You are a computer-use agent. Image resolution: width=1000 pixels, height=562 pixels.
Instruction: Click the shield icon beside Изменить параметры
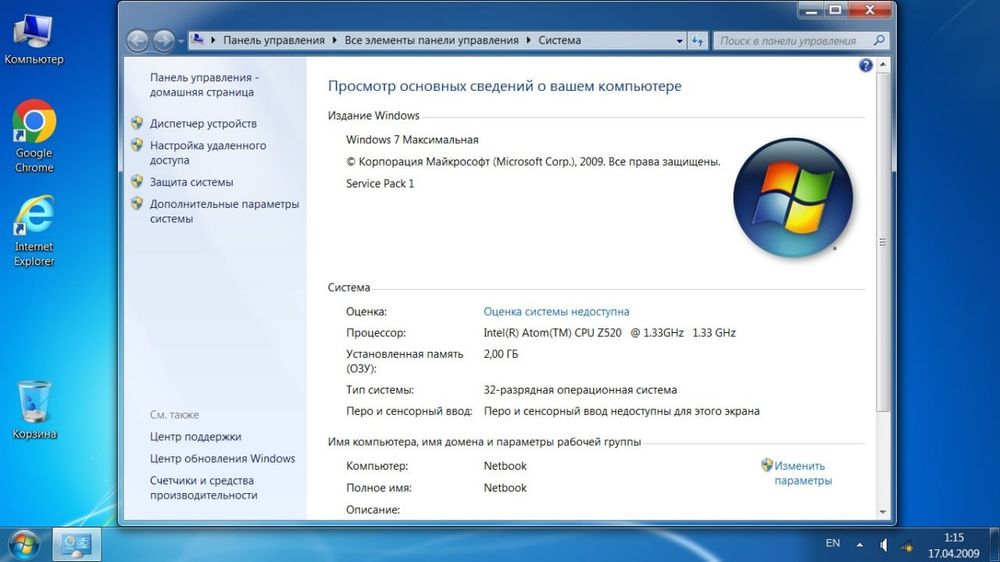click(767, 465)
